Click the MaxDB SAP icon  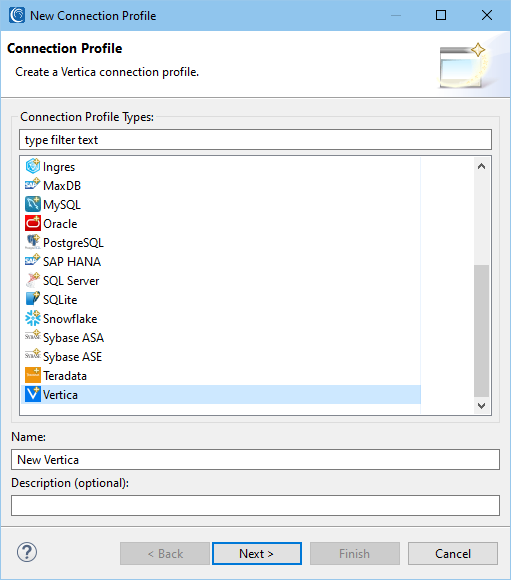click(x=33, y=185)
